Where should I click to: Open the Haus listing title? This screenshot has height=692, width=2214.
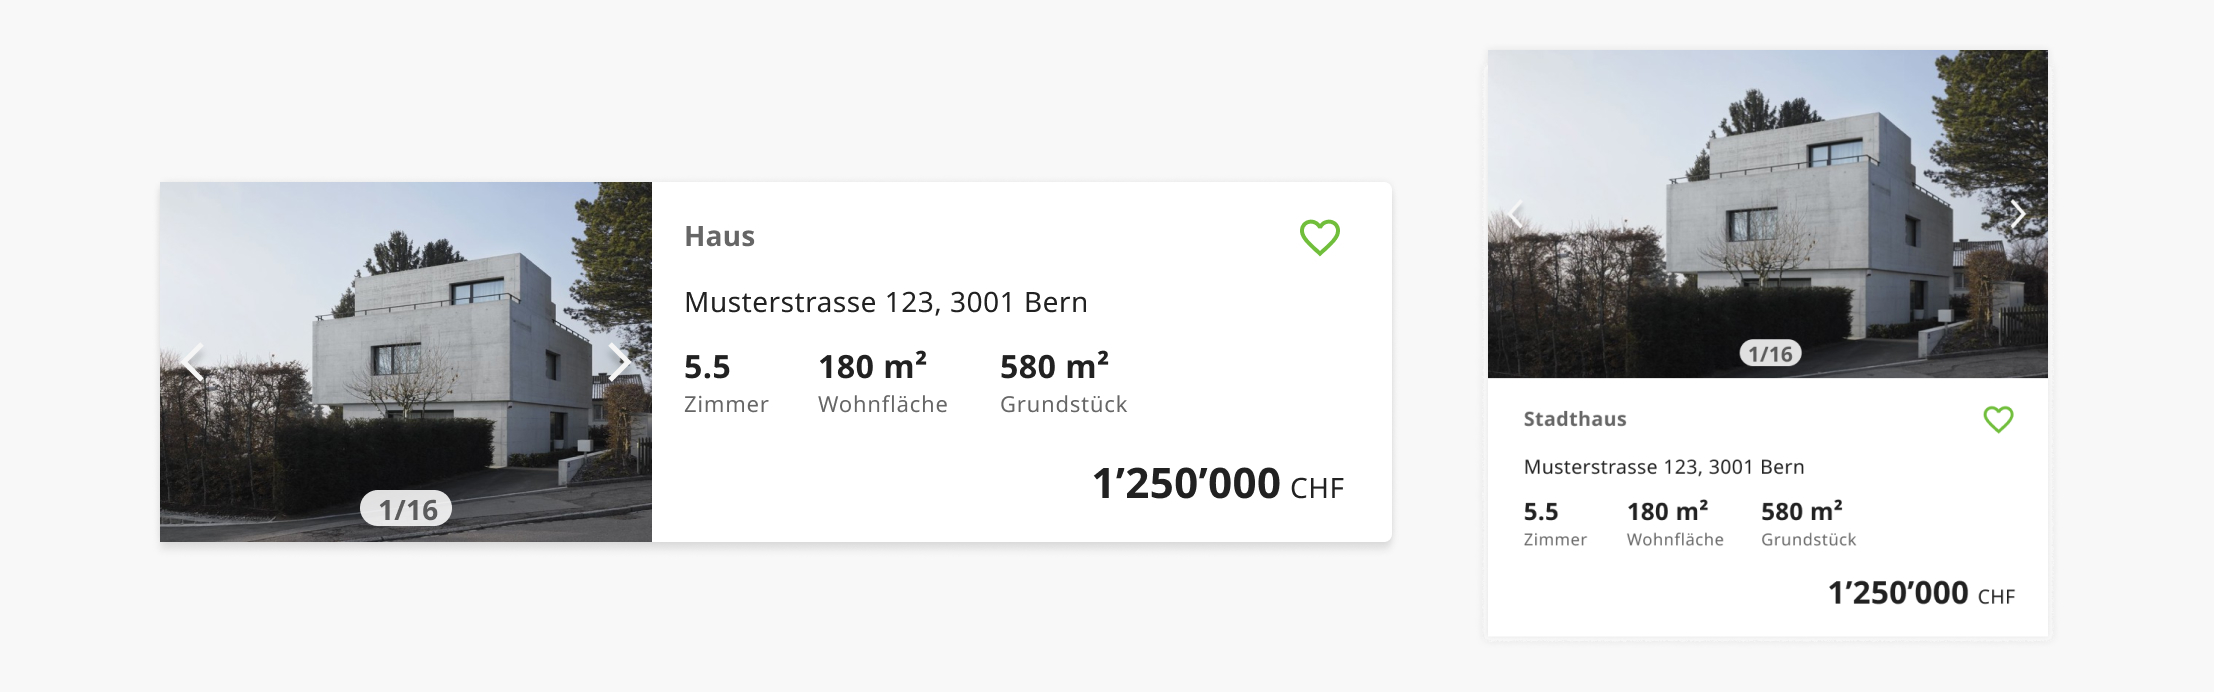pos(719,236)
